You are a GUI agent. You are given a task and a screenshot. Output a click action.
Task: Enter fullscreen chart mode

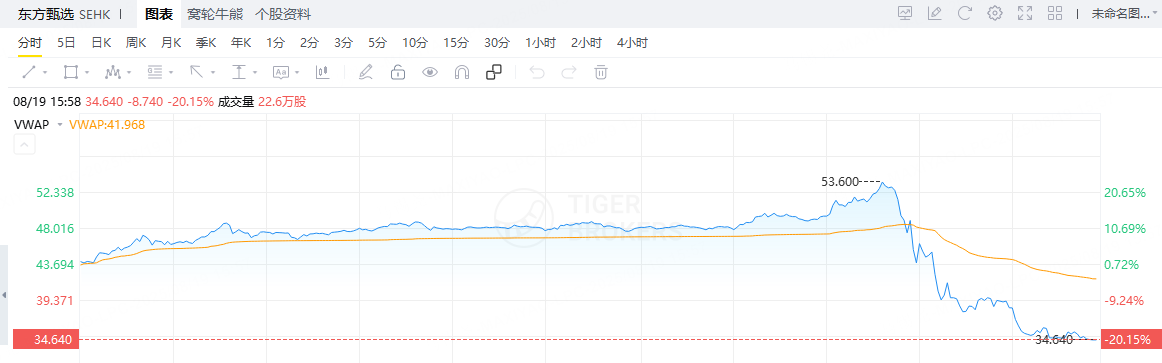[1025, 13]
